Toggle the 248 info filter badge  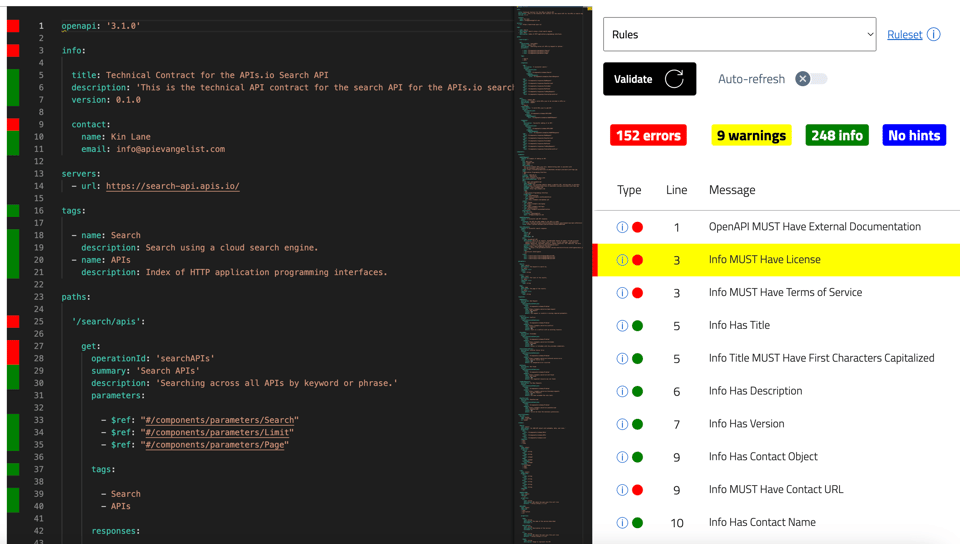(837, 135)
